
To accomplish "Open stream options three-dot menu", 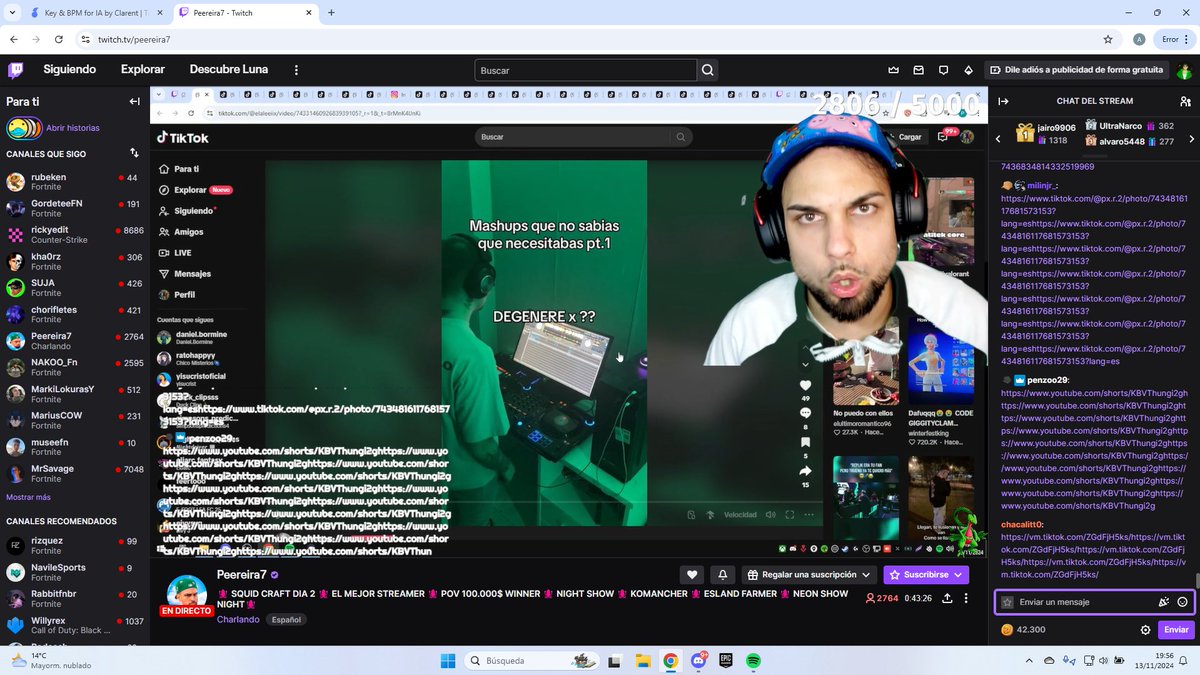I will [966, 598].
